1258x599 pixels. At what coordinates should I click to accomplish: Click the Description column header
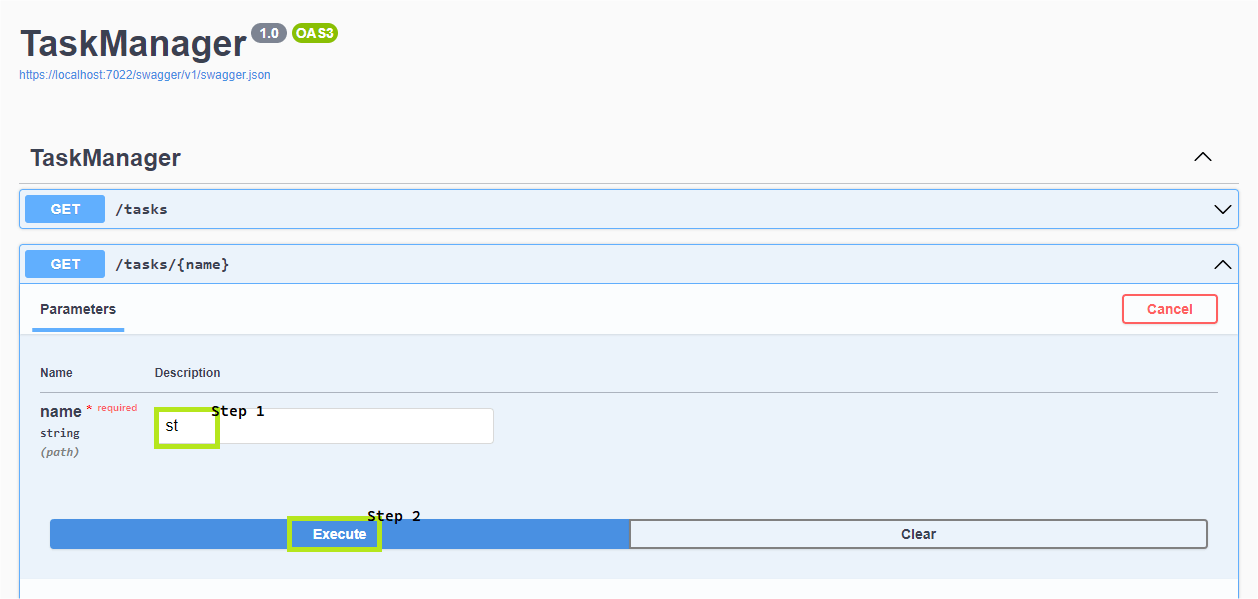tap(187, 373)
